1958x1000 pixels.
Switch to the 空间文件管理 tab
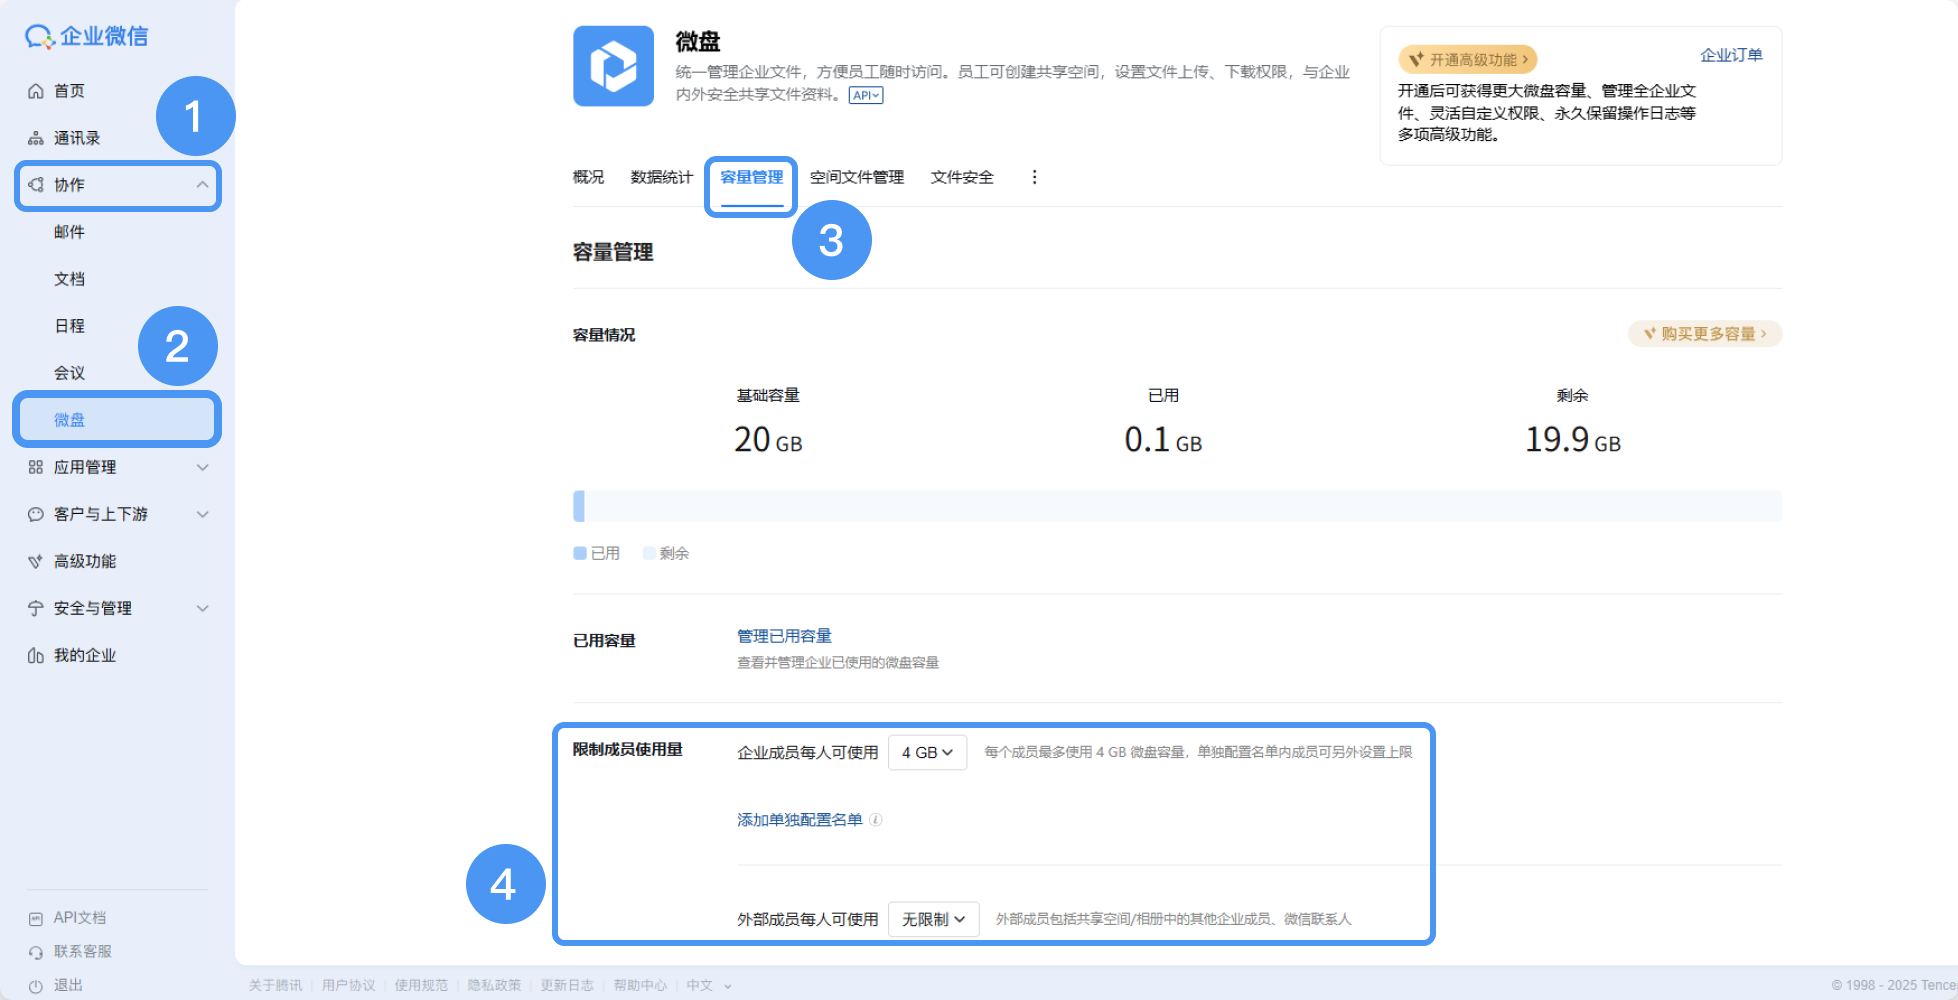(x=857, y=177)
